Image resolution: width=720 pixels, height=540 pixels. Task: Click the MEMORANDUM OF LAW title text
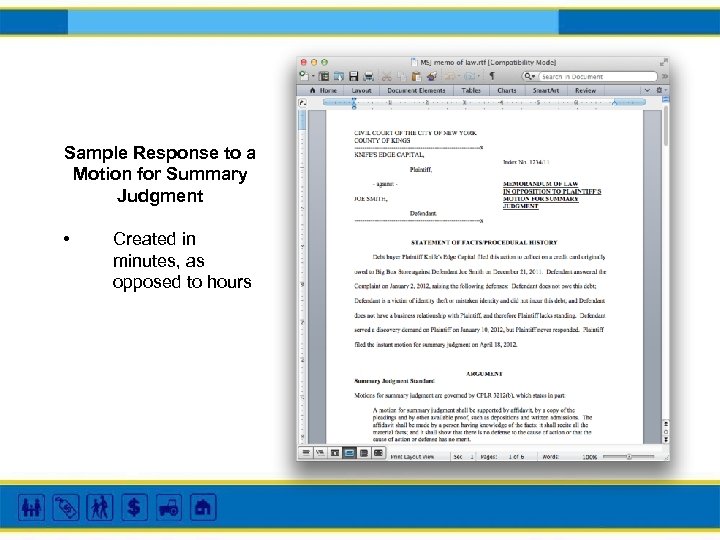coord(540,184)
